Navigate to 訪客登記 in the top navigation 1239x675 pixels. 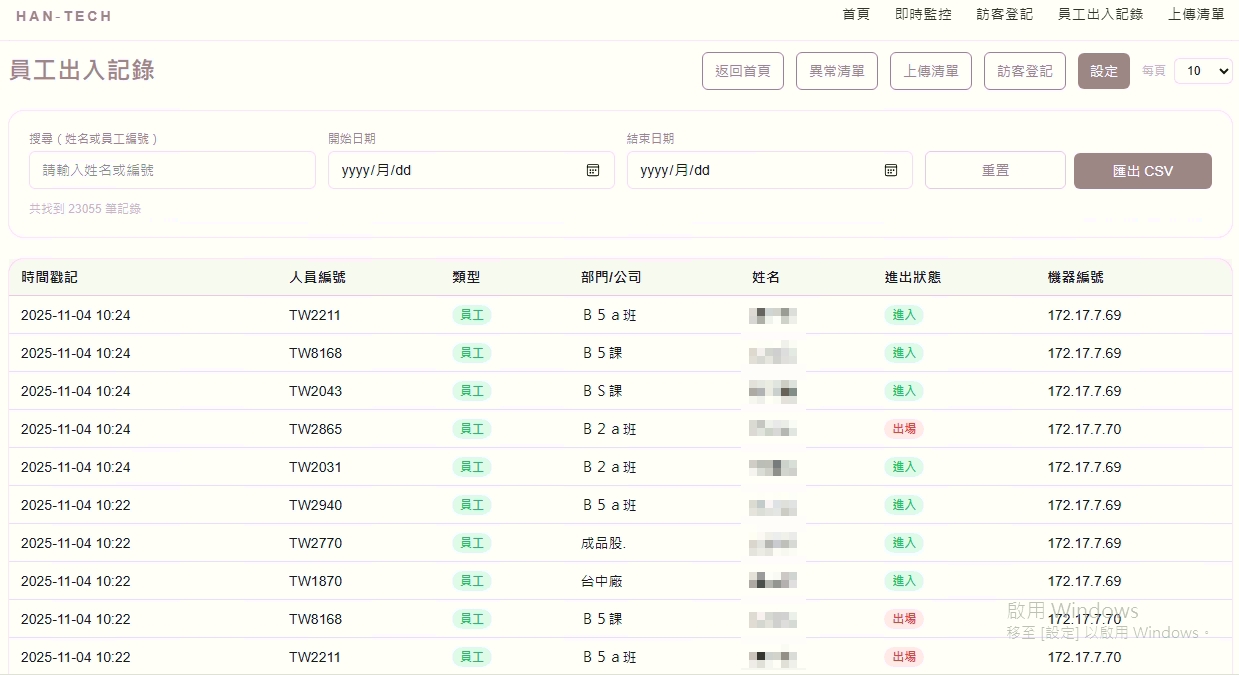click(x=1003, y=14)
